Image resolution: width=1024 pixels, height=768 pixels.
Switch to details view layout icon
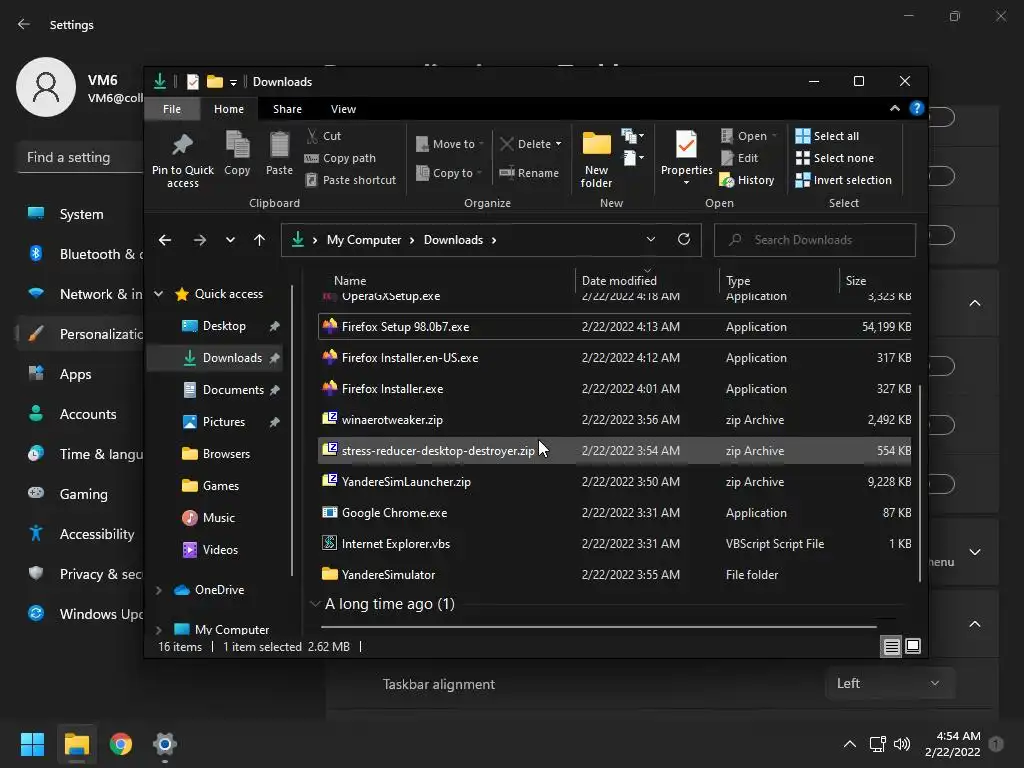pos(891,646)
